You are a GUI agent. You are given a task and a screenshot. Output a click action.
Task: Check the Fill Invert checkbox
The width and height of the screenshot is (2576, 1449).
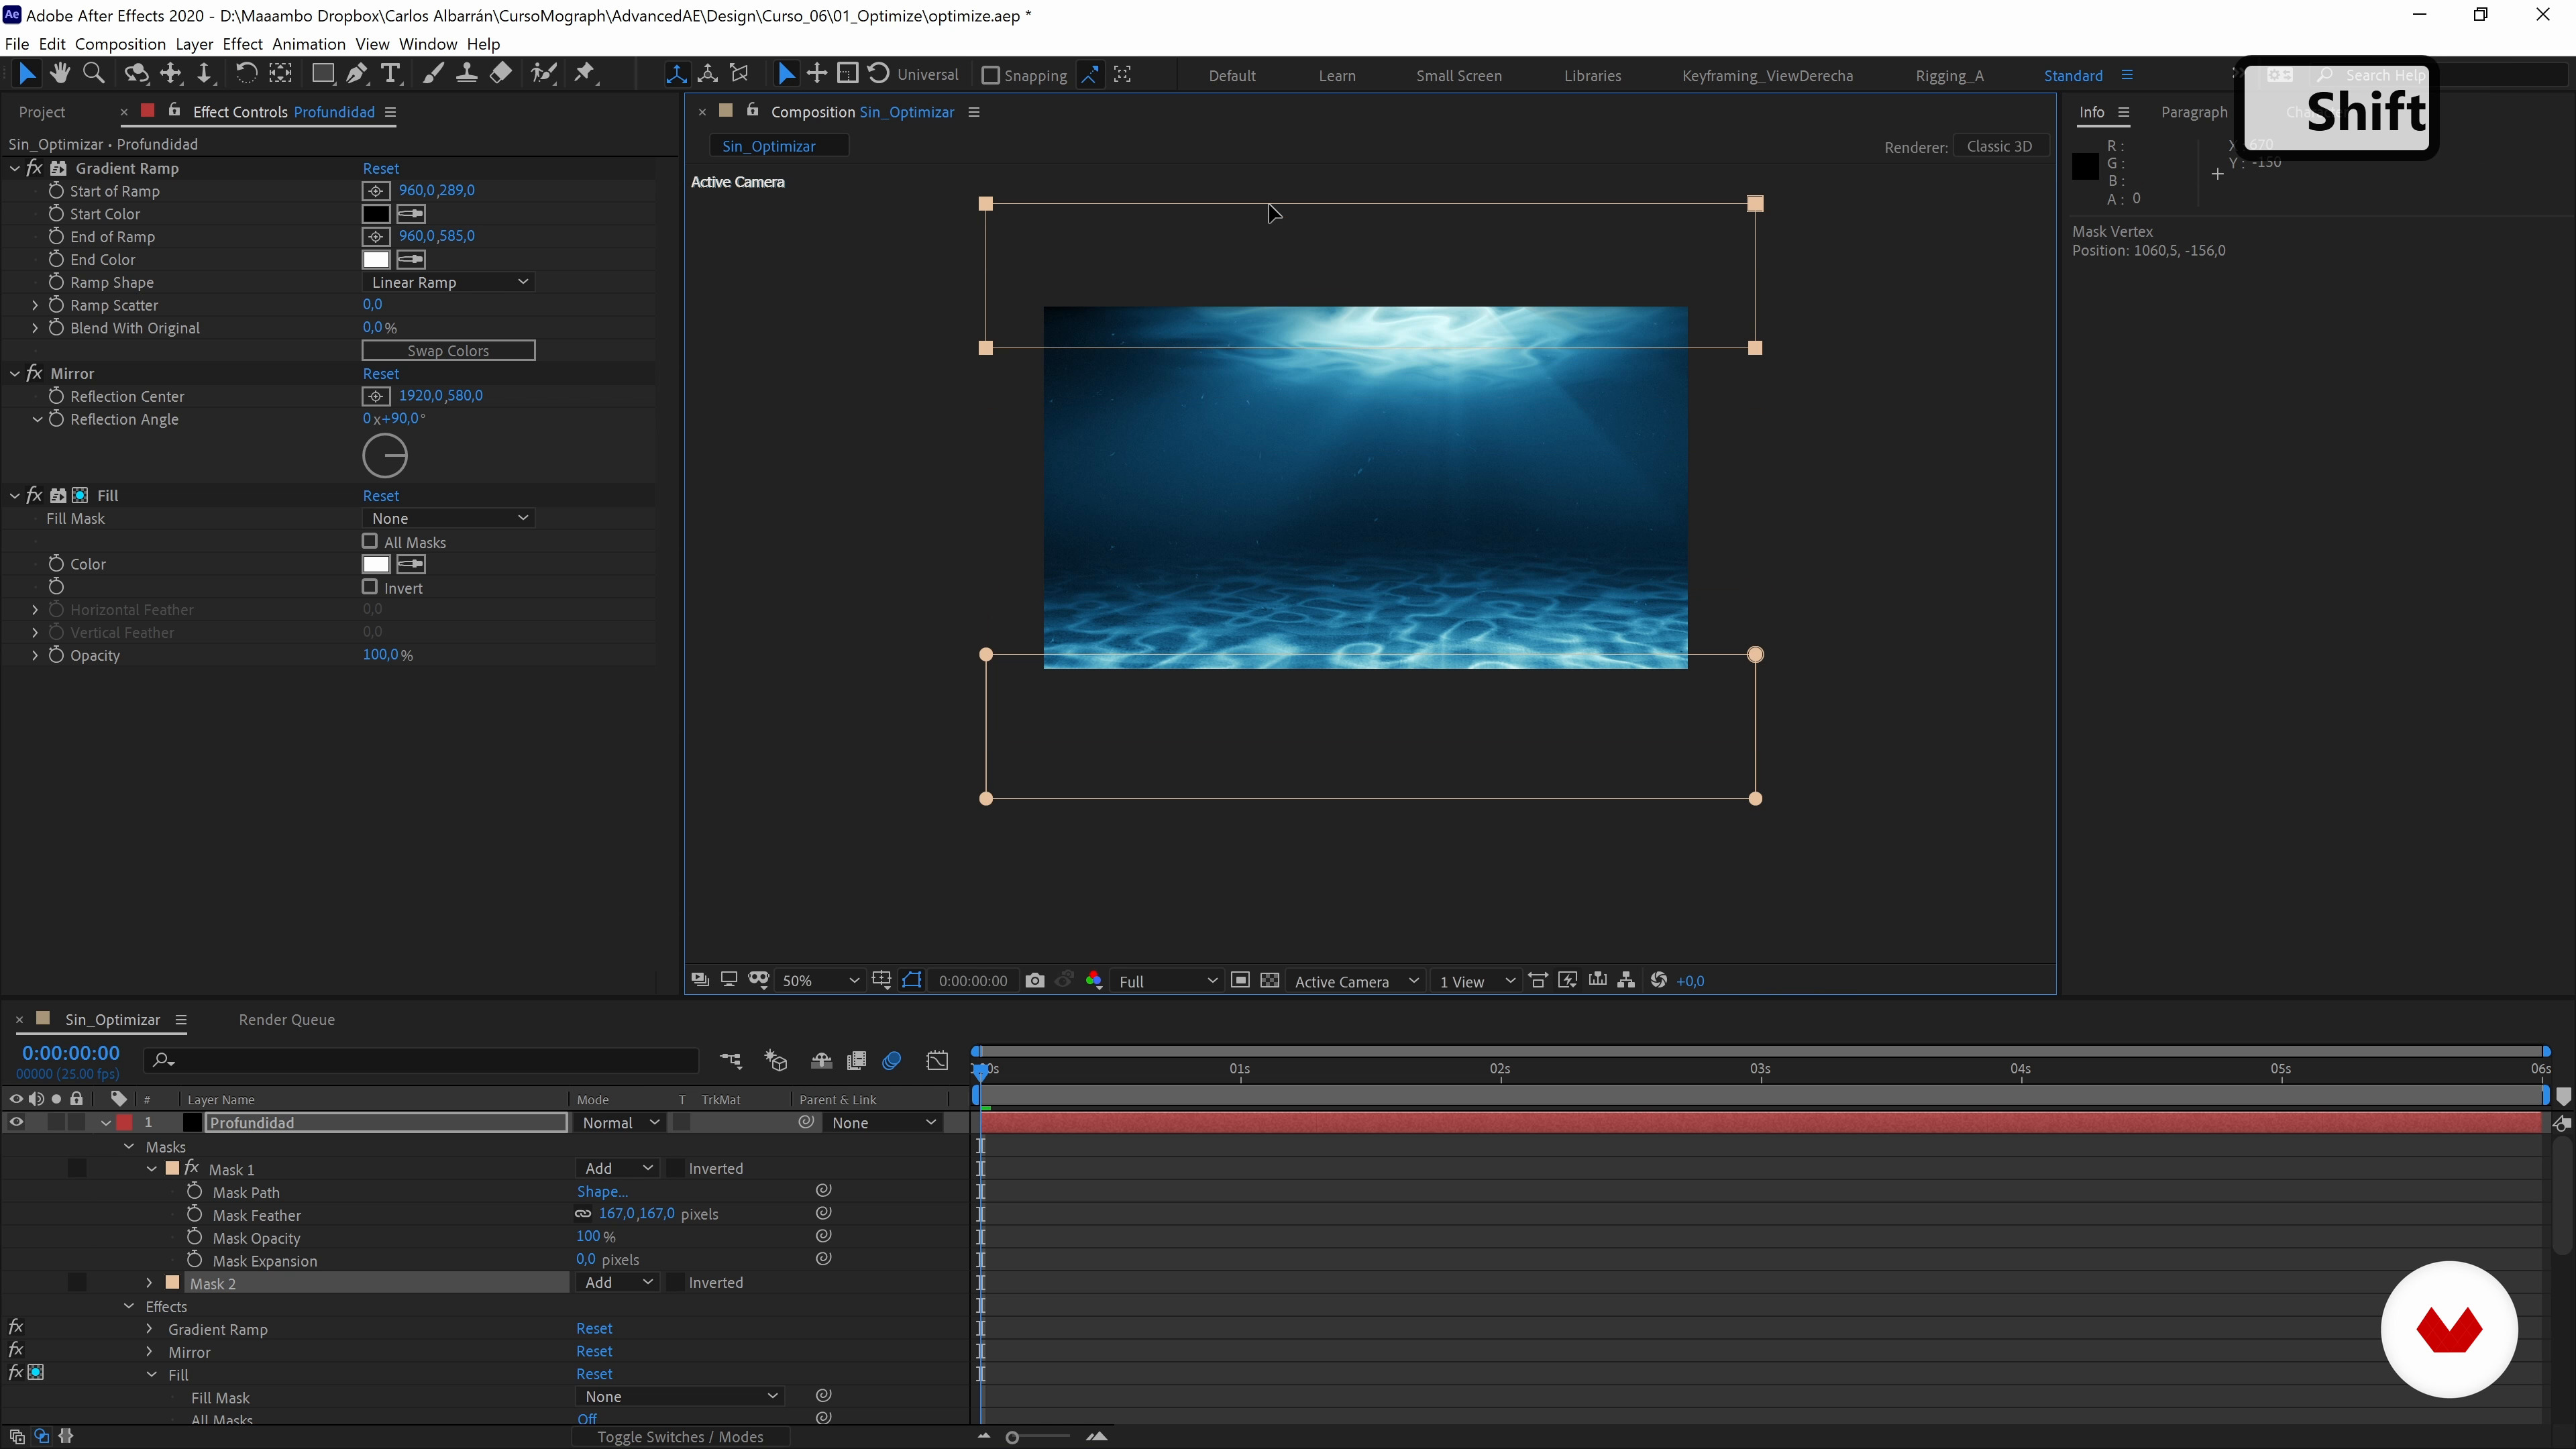[370, 587]
